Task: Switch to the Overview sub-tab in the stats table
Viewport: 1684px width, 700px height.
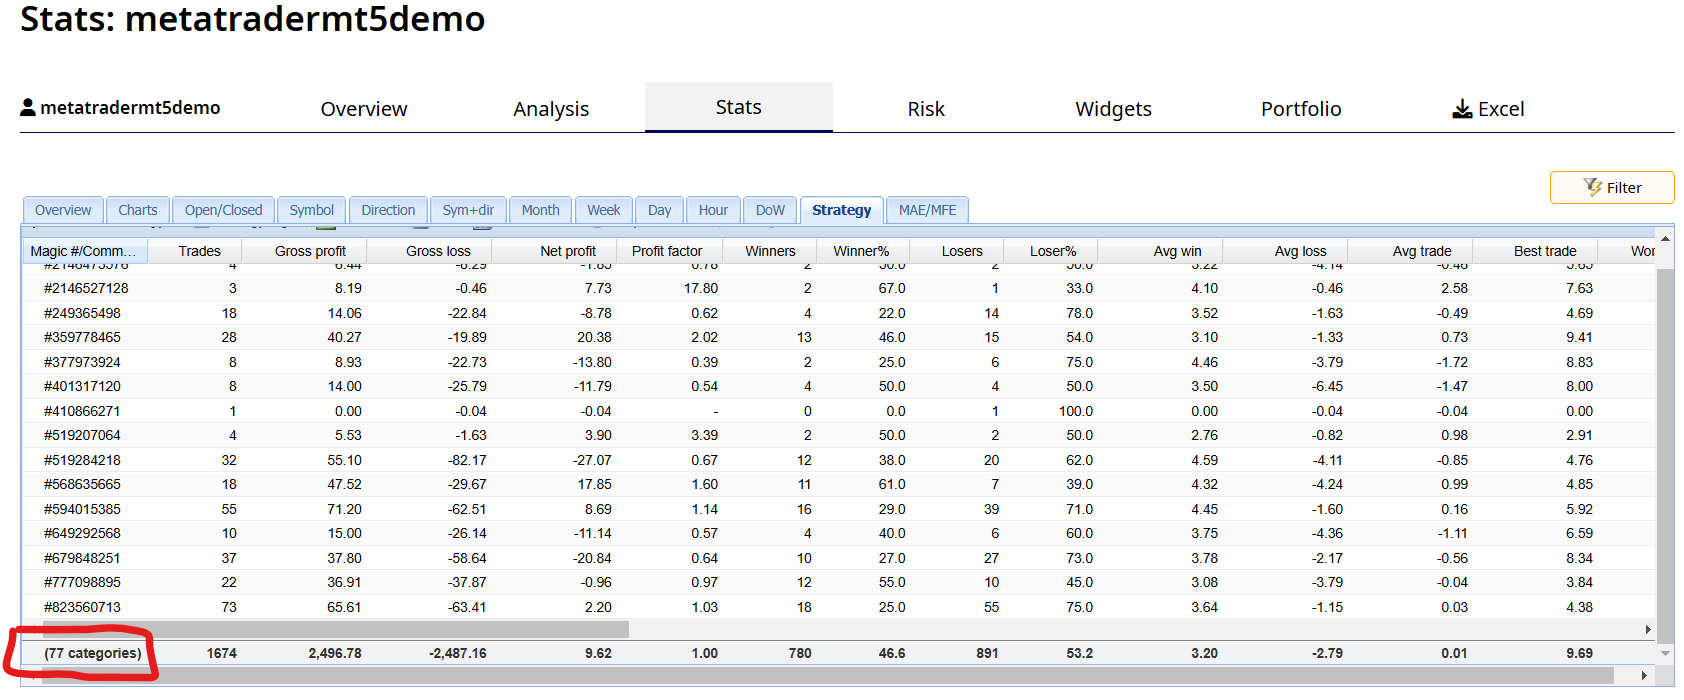Action: click(63, 210)
